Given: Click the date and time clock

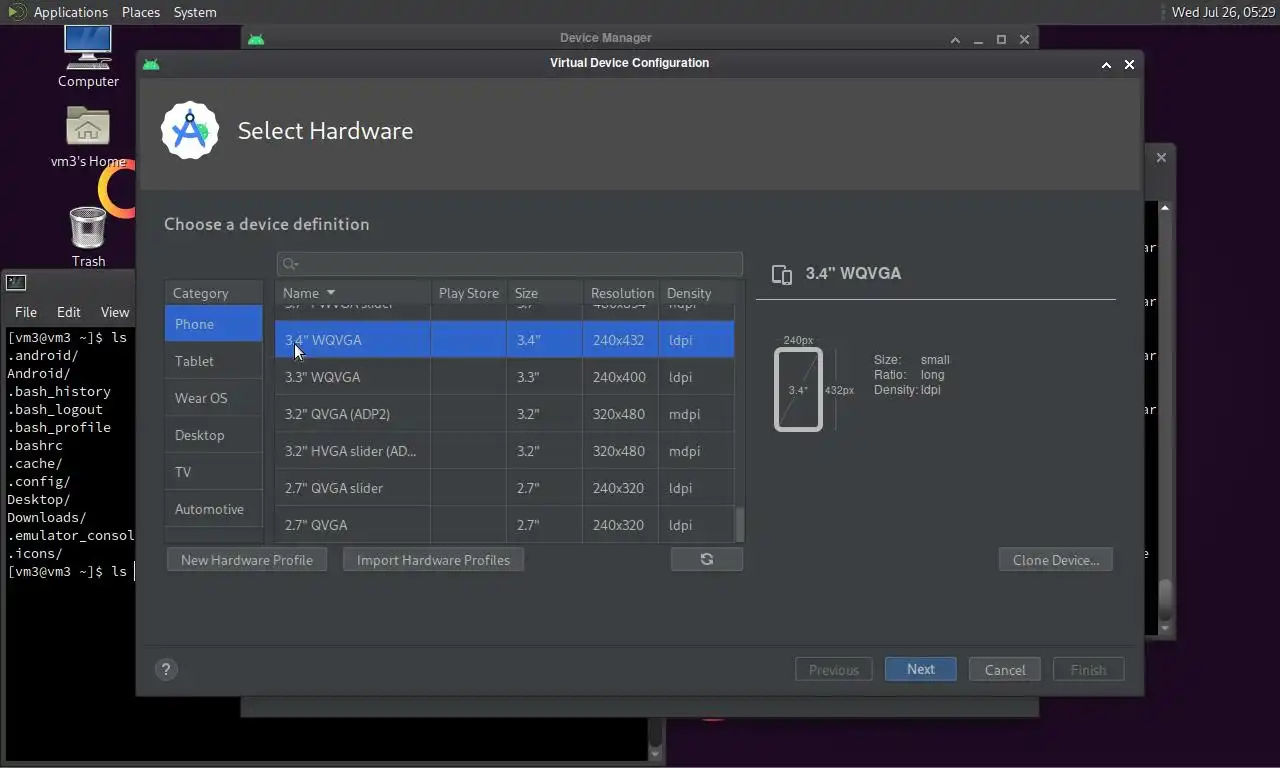Looking at the screenshot, I should tap(1223, 12).
